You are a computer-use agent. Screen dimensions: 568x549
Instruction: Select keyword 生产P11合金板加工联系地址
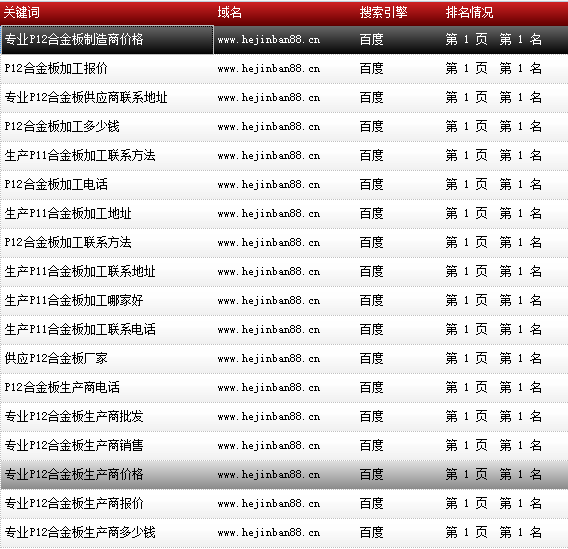coord(80,271)
